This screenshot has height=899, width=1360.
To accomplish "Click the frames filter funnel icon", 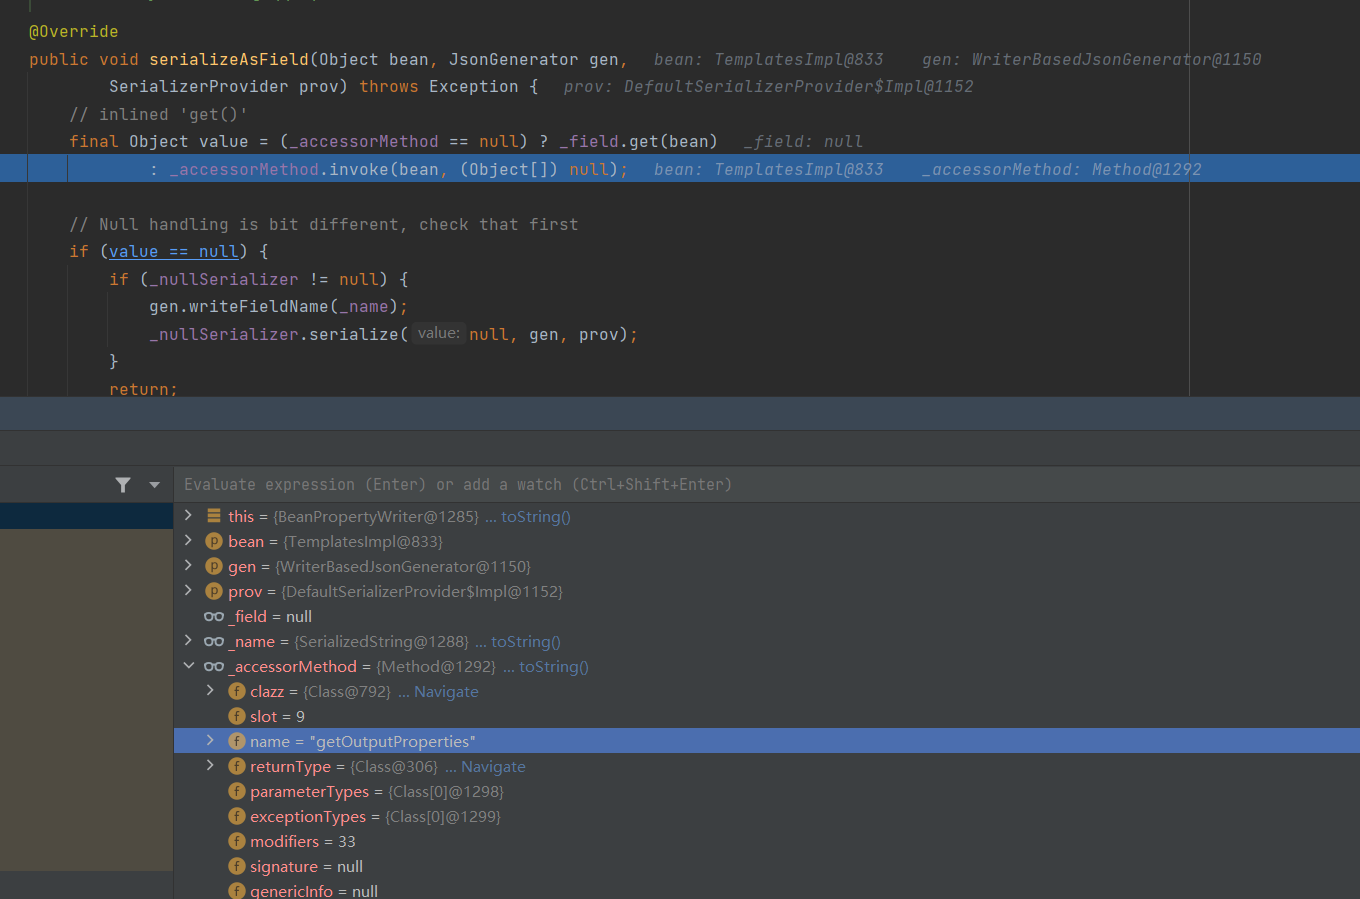I will (123, 485).
